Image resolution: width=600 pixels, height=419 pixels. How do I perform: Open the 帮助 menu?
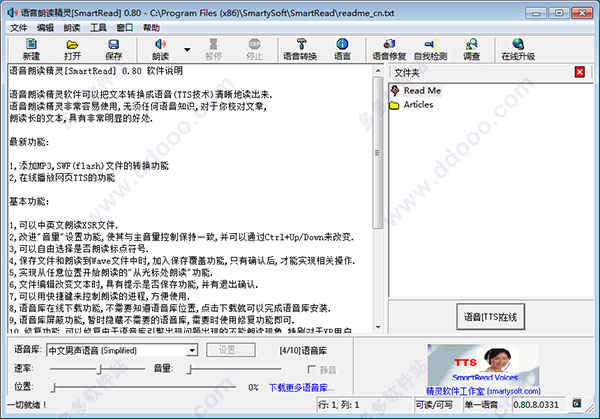151,28
